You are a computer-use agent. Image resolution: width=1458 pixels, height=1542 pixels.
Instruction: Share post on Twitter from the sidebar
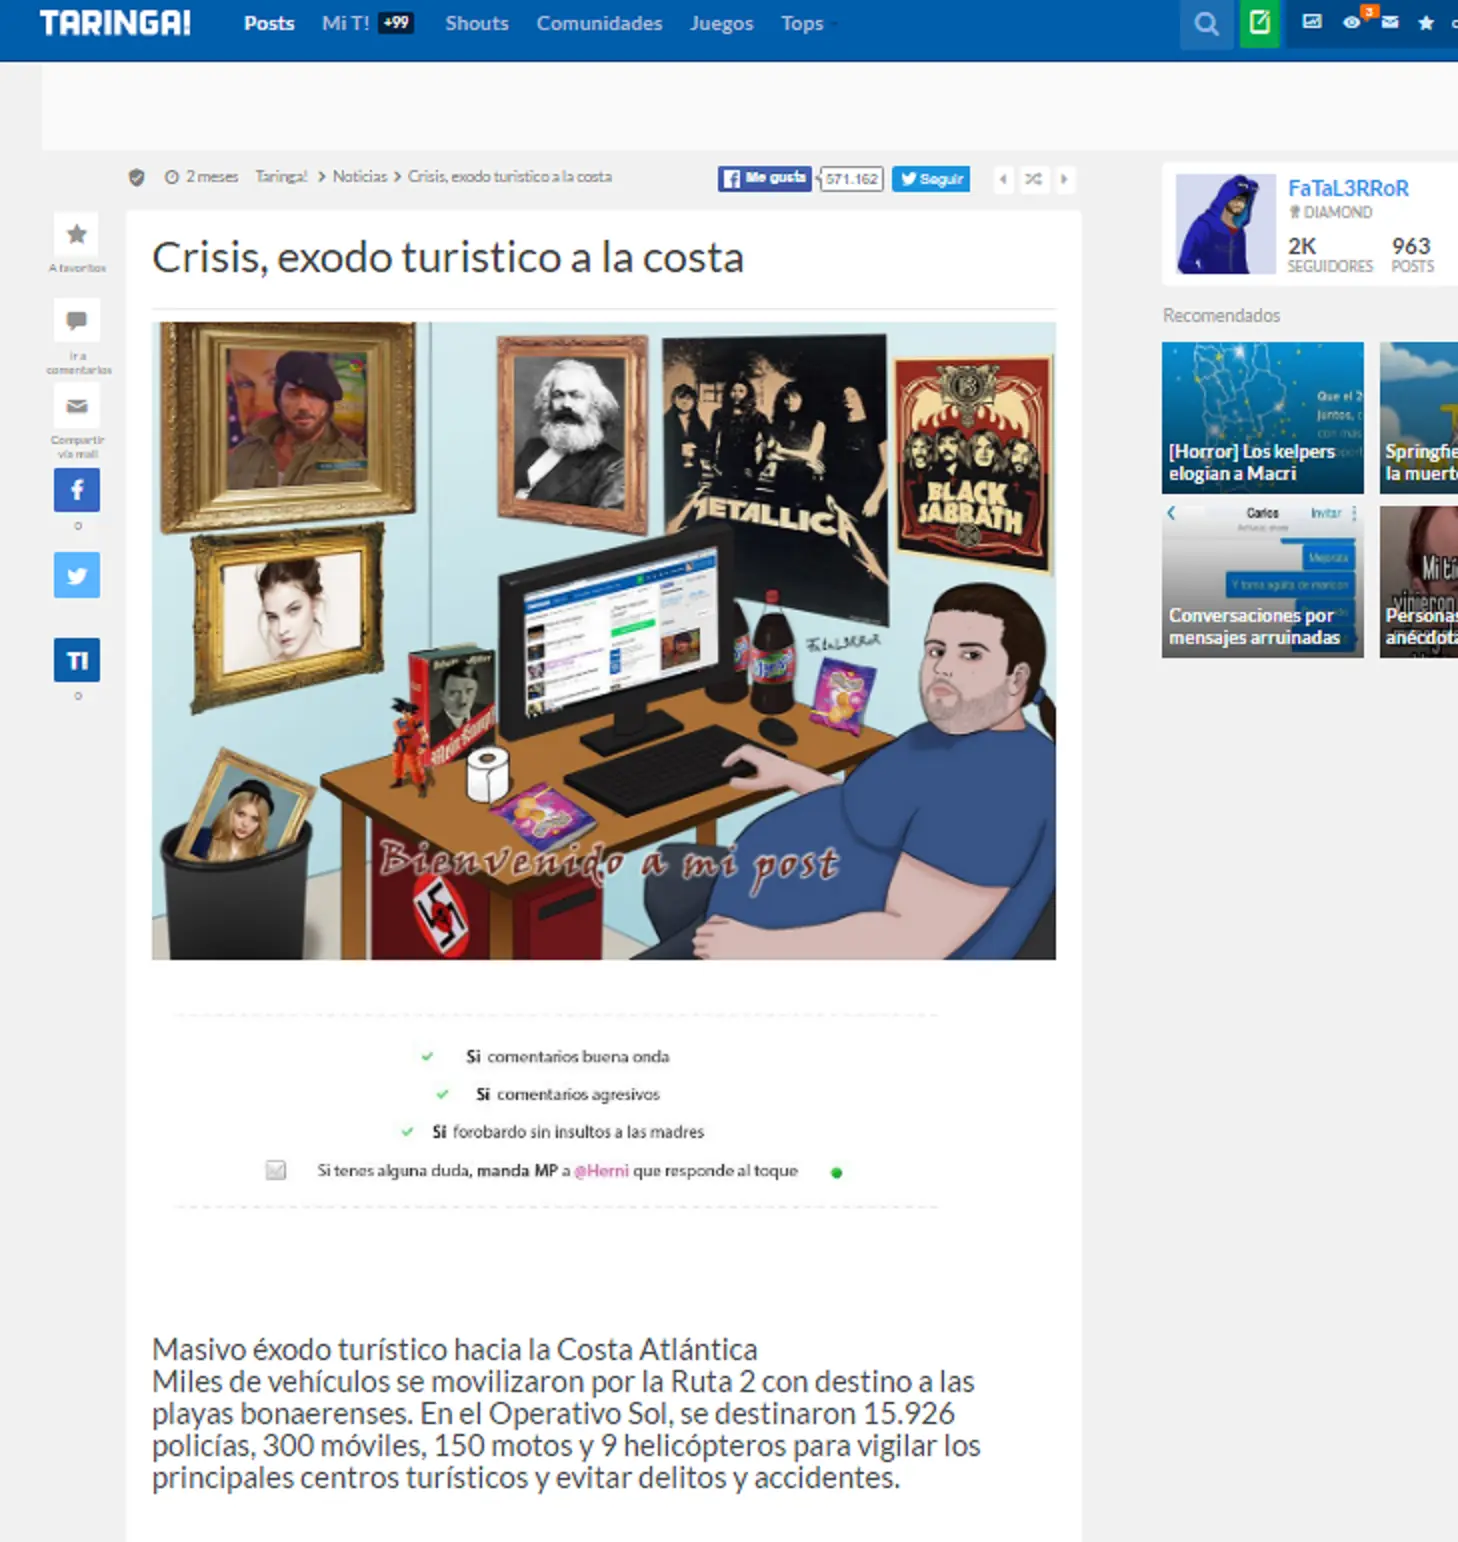(x=76, y=575)
